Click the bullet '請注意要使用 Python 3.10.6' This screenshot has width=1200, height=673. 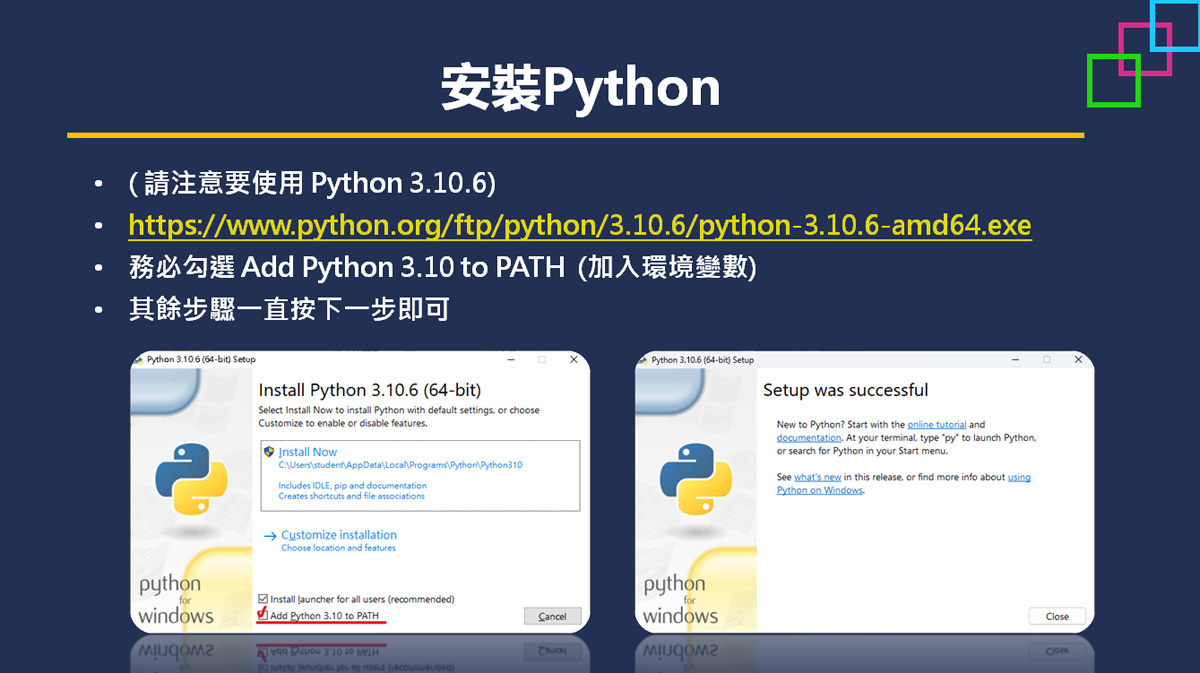(312, 183)
